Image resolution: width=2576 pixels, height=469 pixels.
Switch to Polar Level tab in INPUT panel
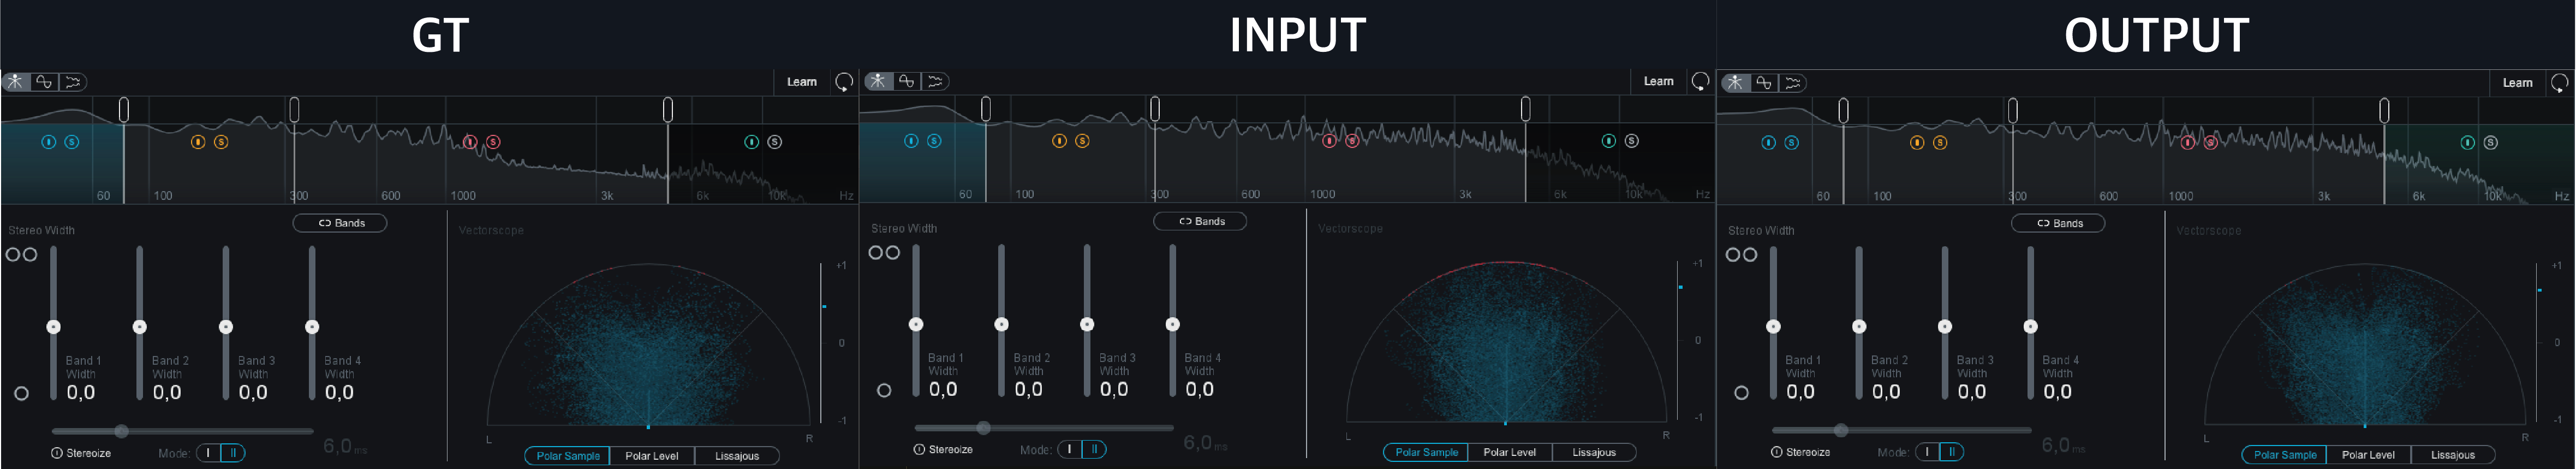(x=1510, y=453)
